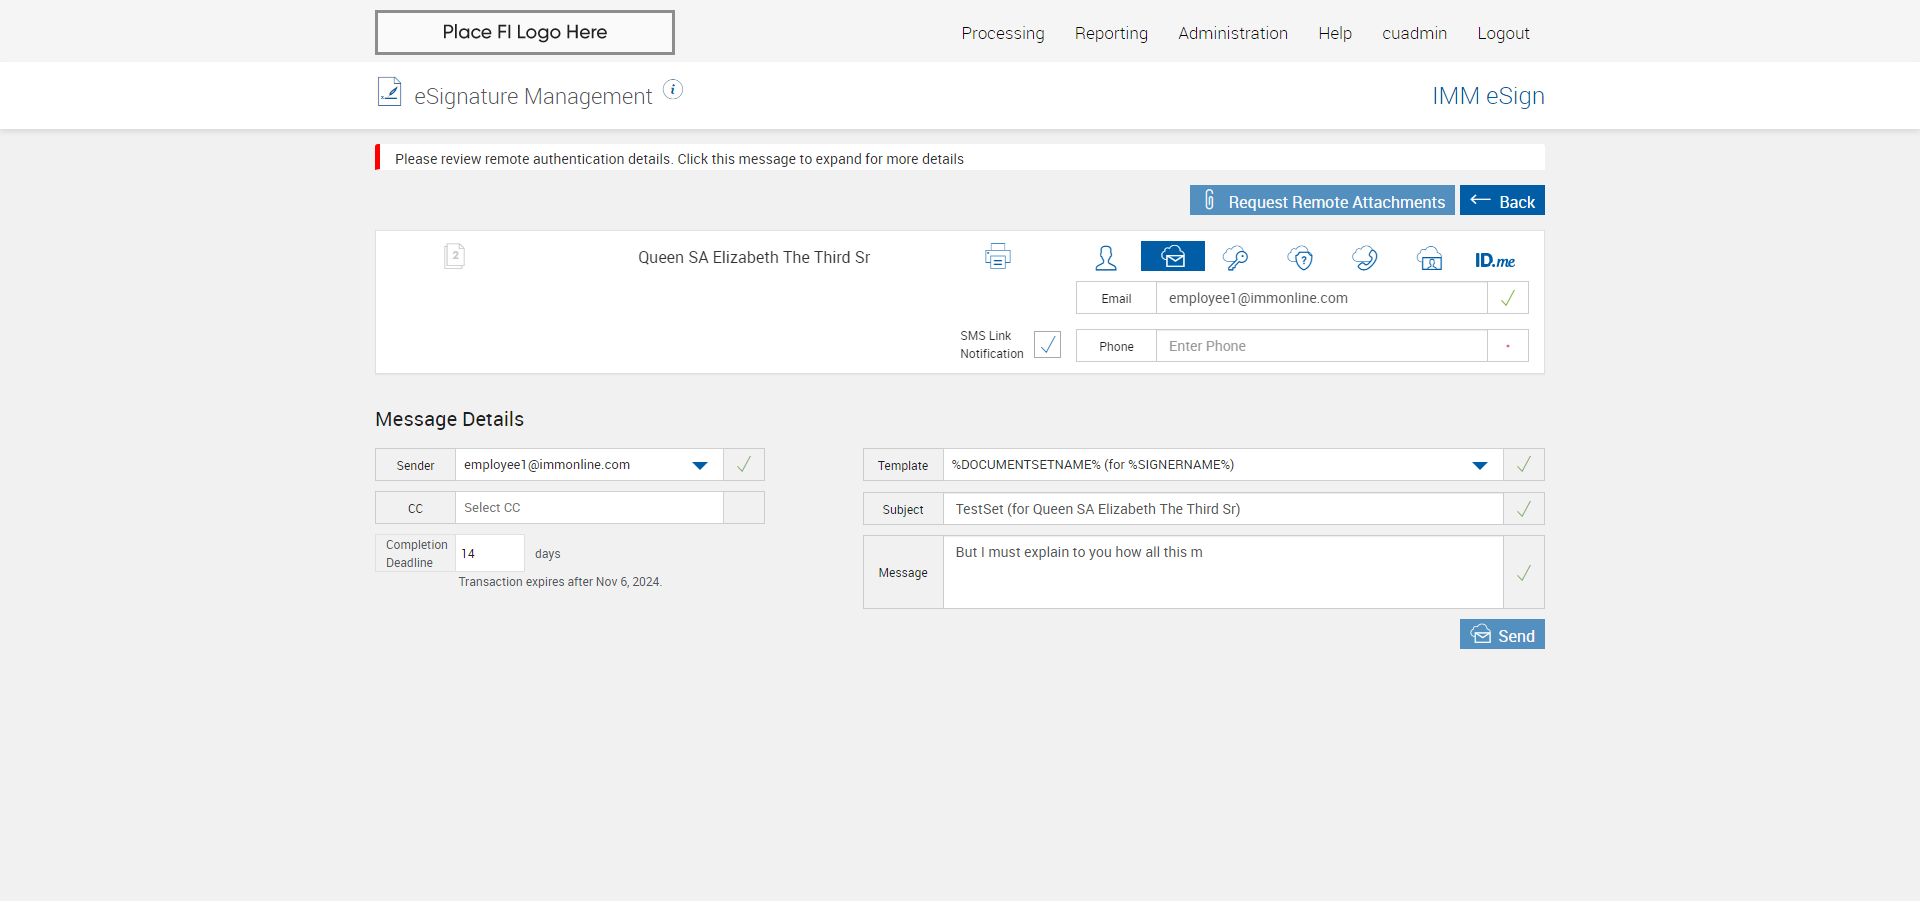Viewport: 1920px width, 901px height.
Task: Open the Sender dropdown
Action: point(699,465)
